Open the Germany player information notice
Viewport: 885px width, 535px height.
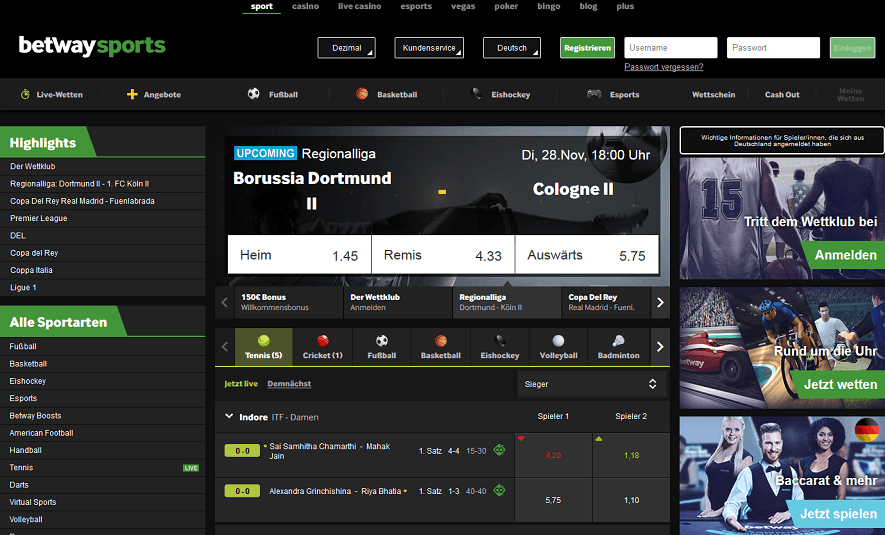pos(782,141)
